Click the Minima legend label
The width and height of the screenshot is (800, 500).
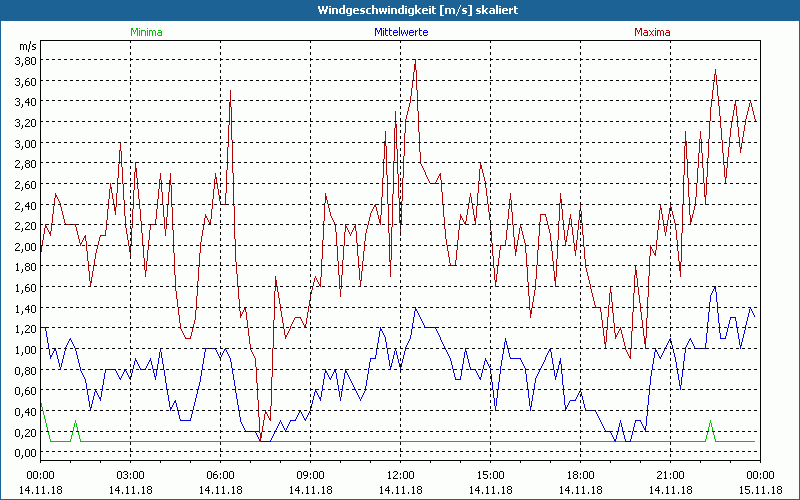pos(146,32)
